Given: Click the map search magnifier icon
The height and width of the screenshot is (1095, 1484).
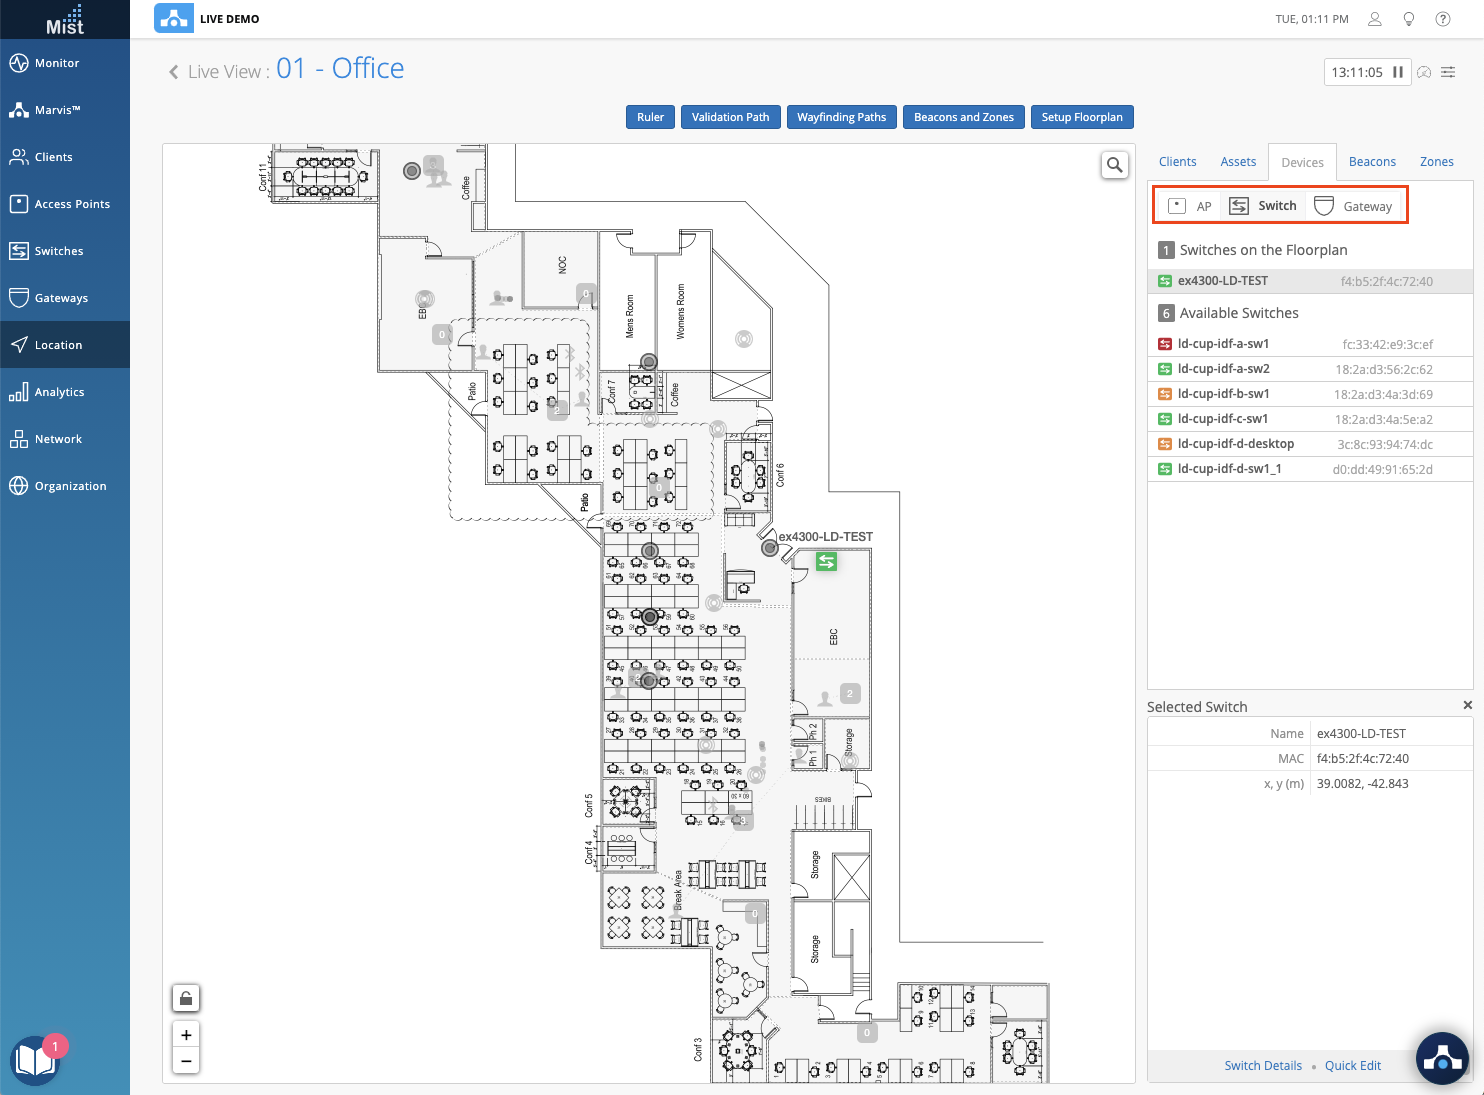Looking at the screenshot, I should [1114, 165].
